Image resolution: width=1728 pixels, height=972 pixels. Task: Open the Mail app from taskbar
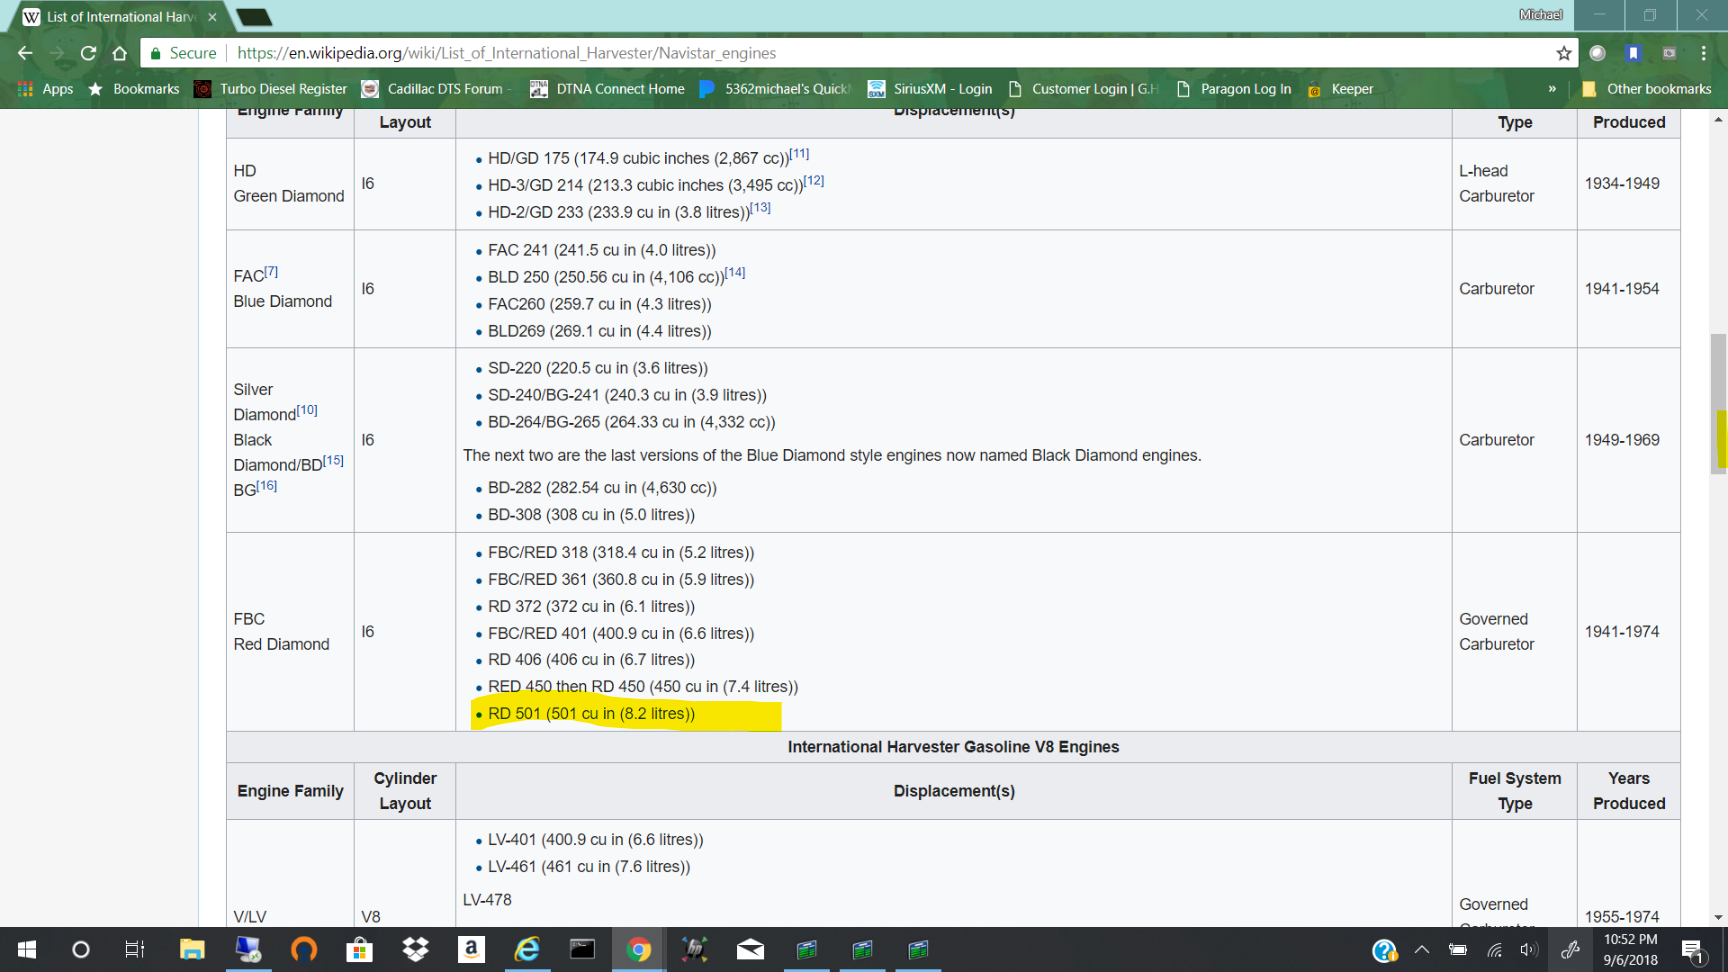(750, 950)
